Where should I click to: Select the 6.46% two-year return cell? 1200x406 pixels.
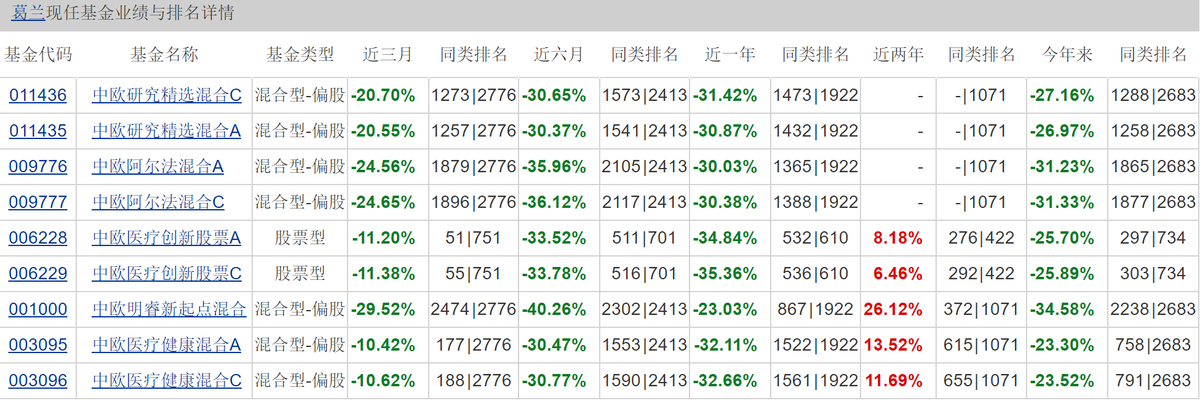point(898,274)
